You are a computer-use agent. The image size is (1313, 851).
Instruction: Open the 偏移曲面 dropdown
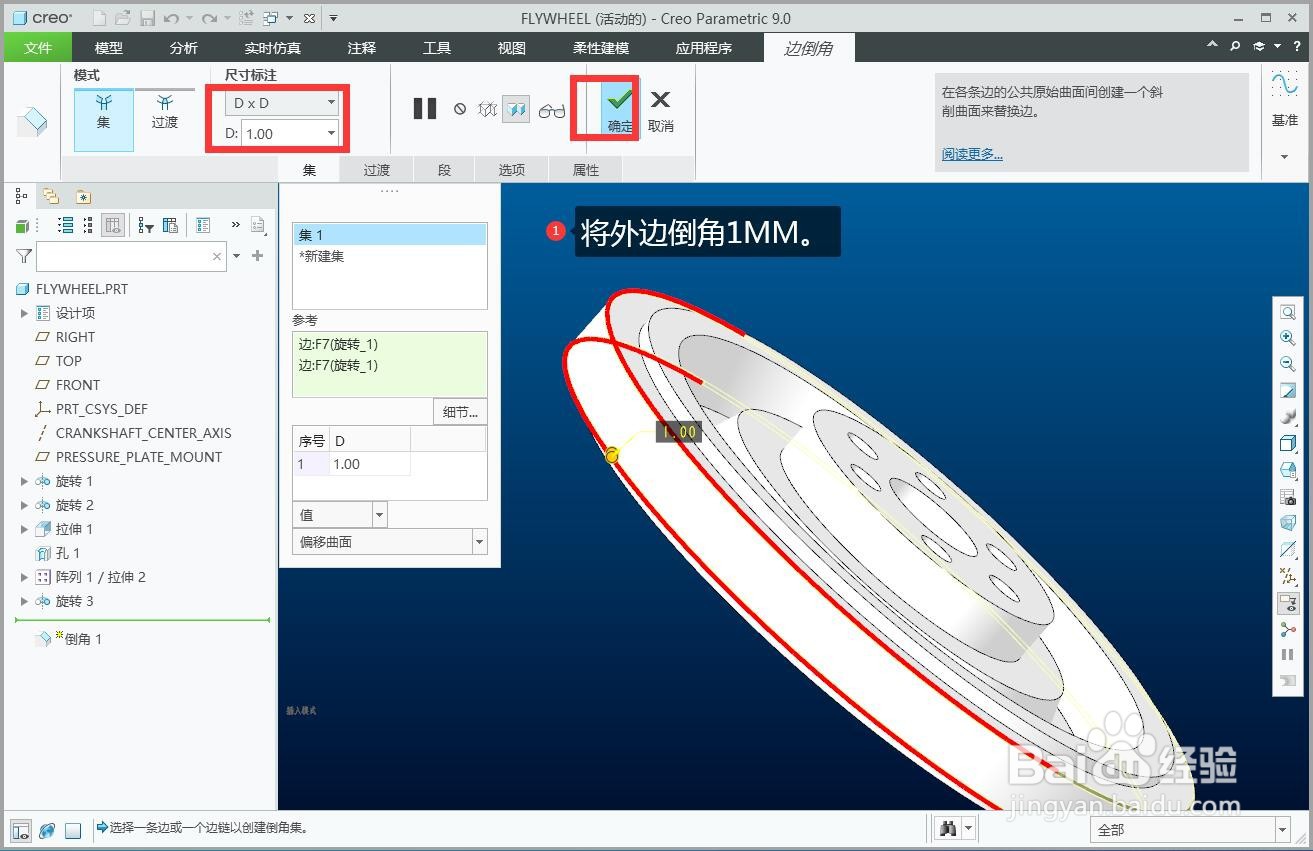(390, 541)
